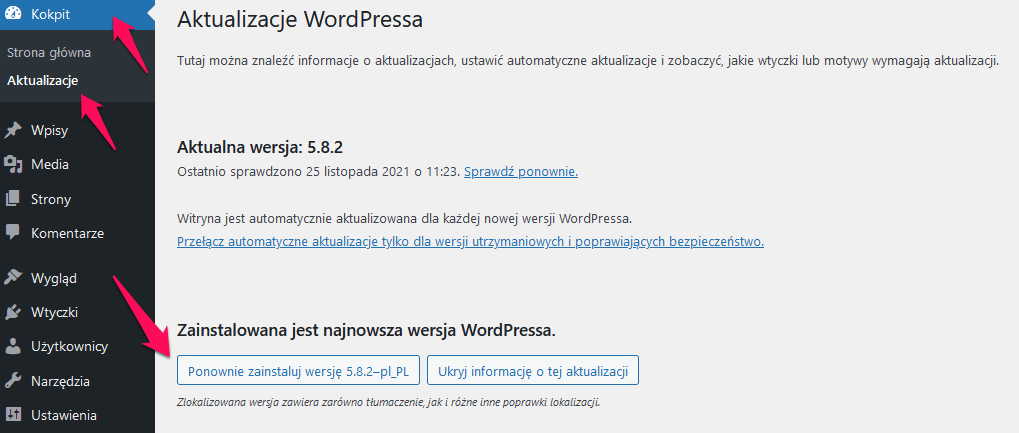1019x433 pixels.
Task: Open the Strony menu label
Action: [x=51, y=199]
